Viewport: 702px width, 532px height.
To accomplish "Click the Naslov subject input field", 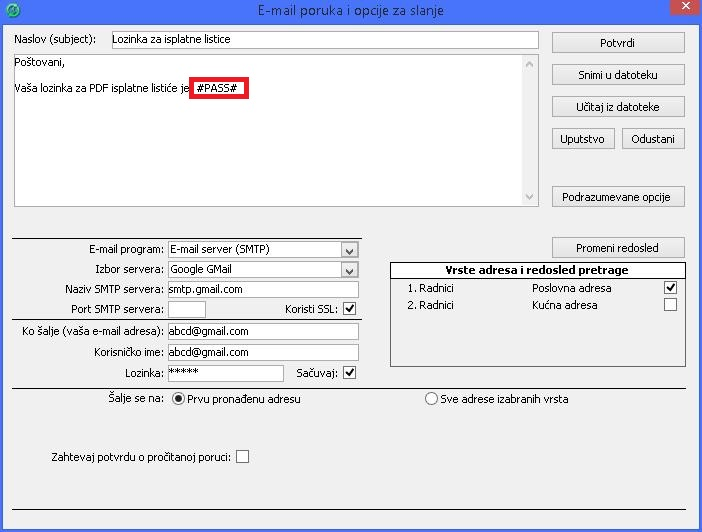I will click(x=323, y=40).
